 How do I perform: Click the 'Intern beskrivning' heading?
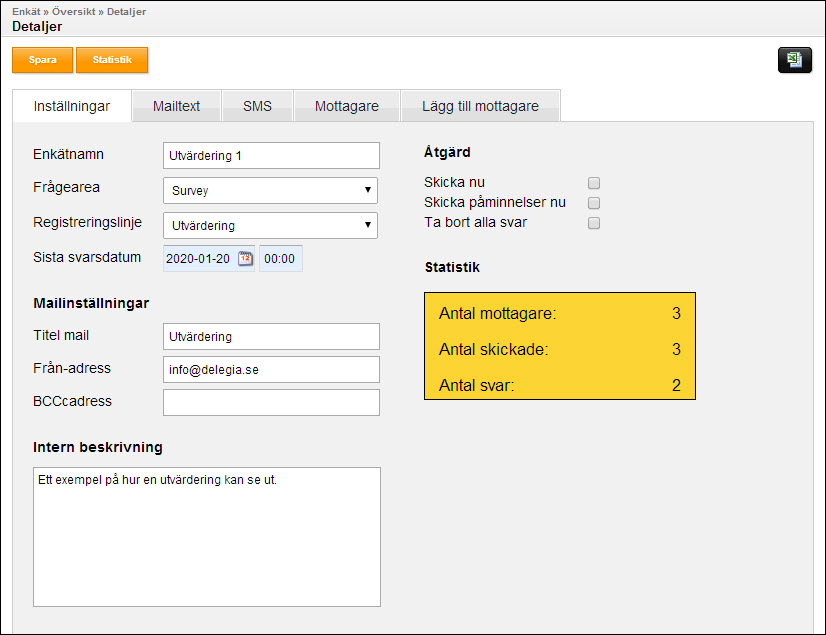point(98,447)
